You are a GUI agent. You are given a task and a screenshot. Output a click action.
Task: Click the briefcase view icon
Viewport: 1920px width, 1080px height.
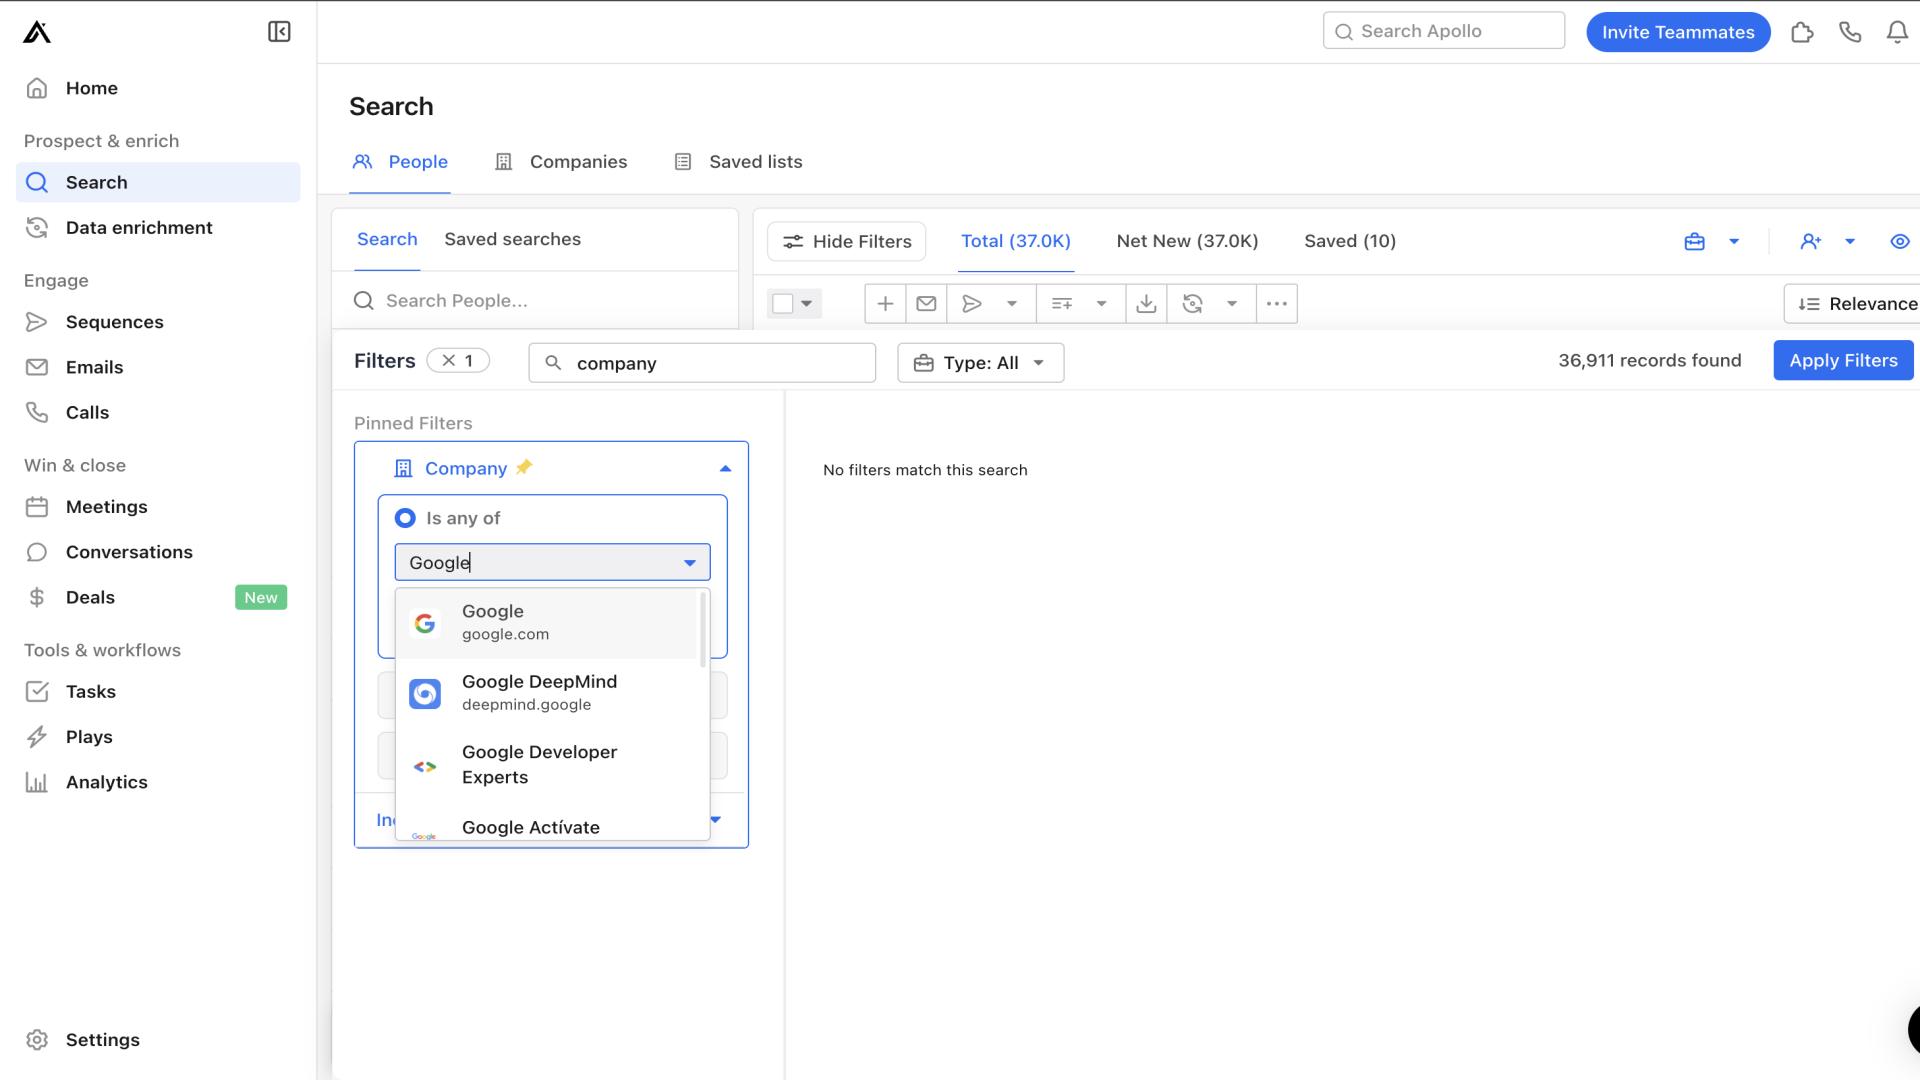point(1694,242)
